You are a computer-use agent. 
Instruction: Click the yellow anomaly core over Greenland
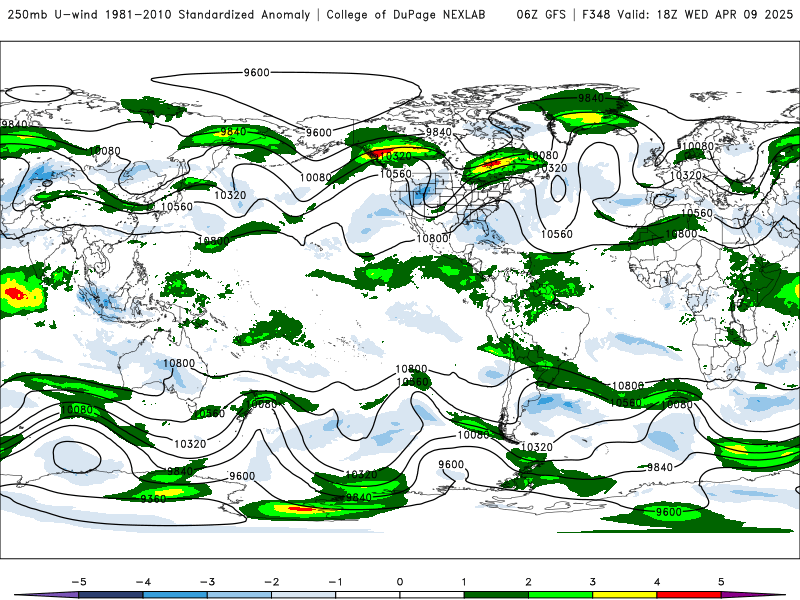coord(587,118)
